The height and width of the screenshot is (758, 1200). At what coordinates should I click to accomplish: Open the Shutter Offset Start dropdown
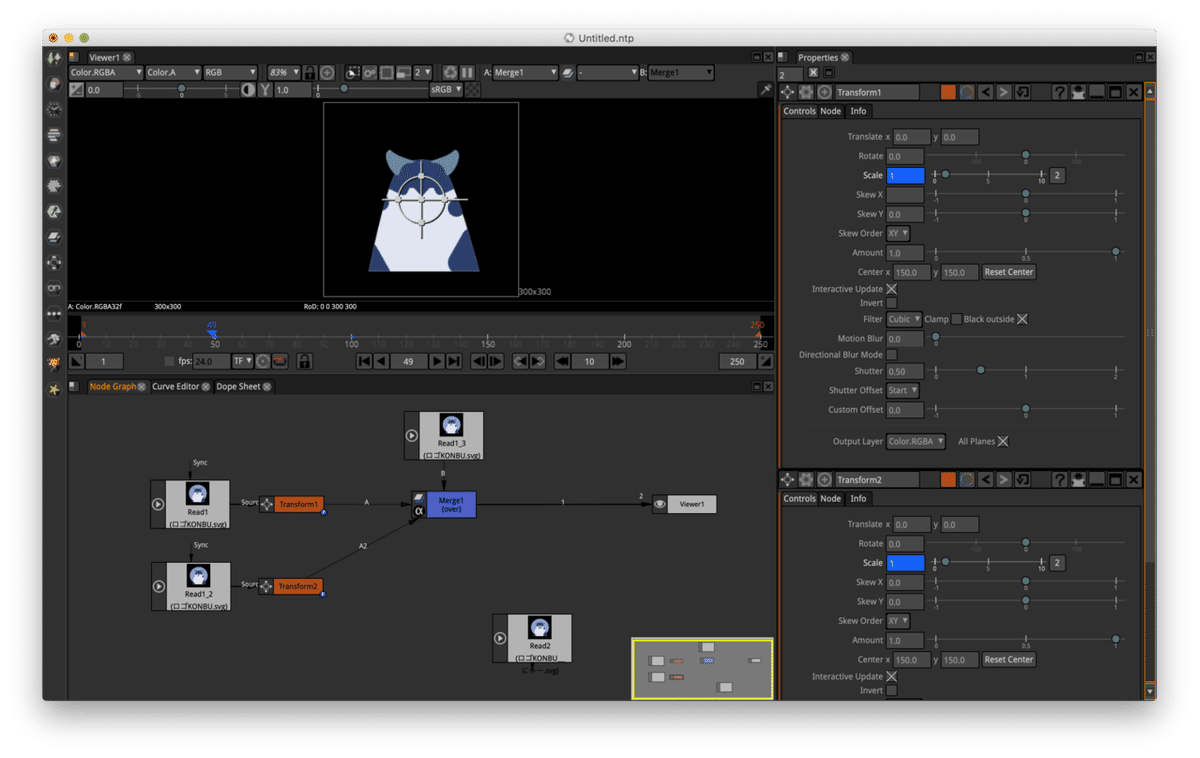point(902,390)
